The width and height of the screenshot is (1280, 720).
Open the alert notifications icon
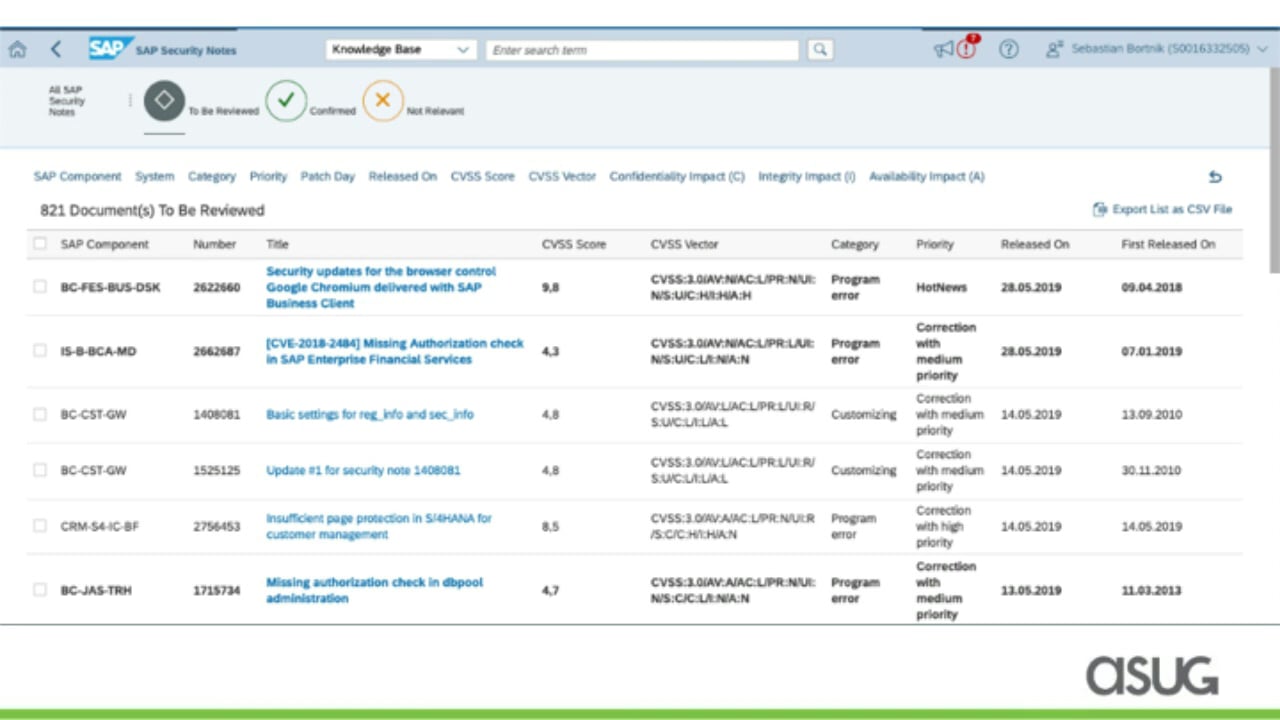coord(967,48)
